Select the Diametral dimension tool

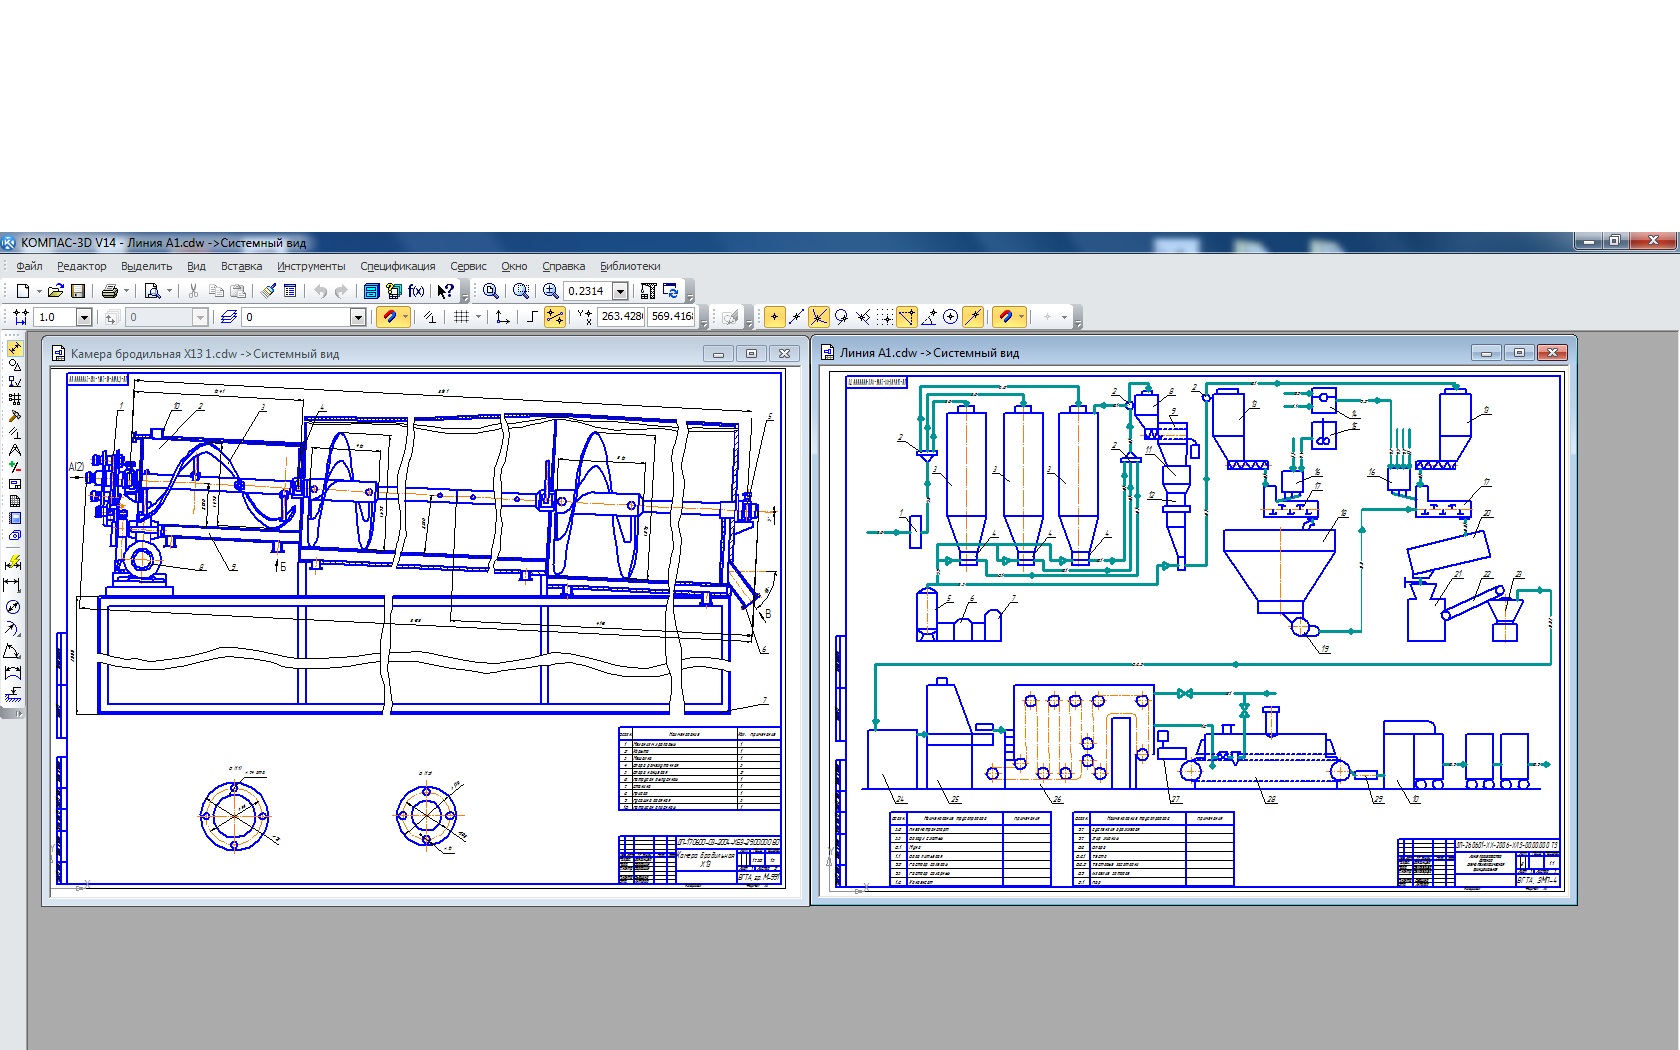pyautogui.click(x=14, y=607)
